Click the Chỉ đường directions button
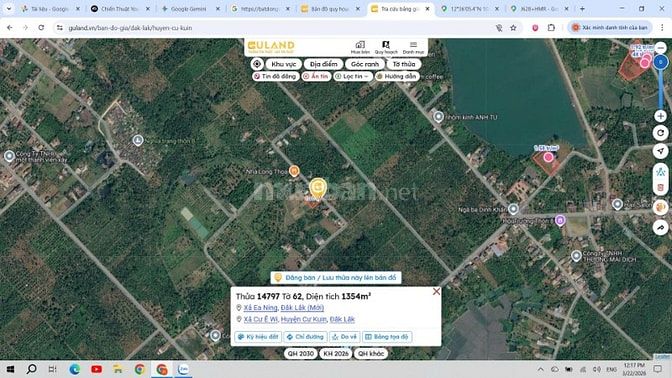 [305, 337]
